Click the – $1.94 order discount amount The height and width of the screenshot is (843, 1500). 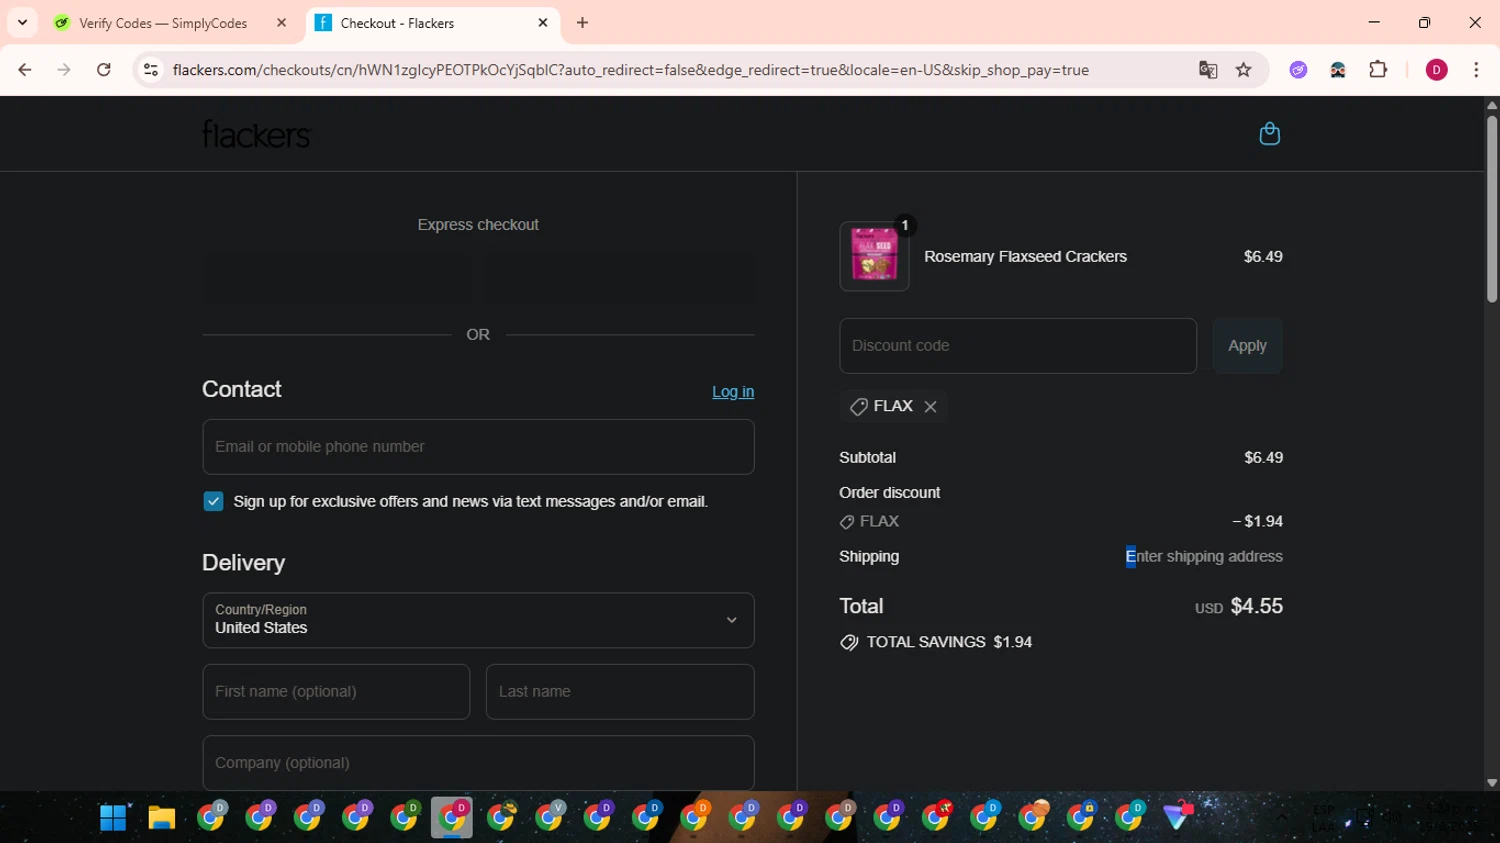[x=1257, y=522]
